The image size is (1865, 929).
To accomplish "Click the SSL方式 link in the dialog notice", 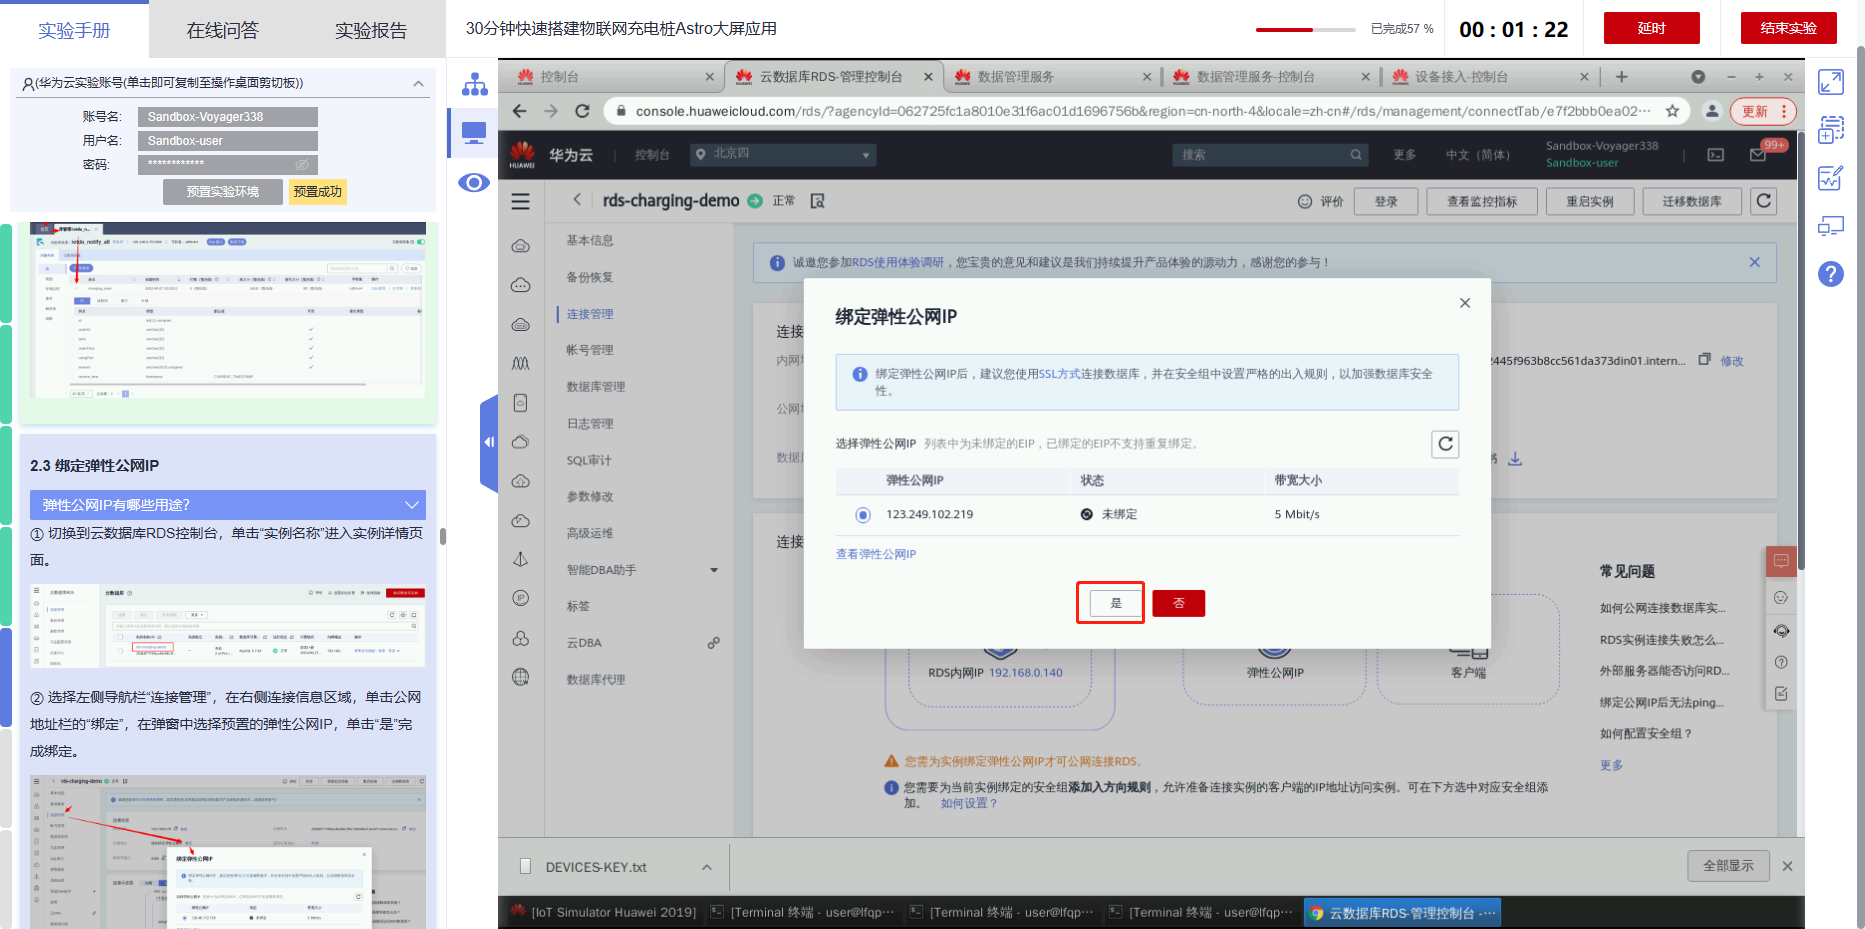I will click(x=1059, y=374).
